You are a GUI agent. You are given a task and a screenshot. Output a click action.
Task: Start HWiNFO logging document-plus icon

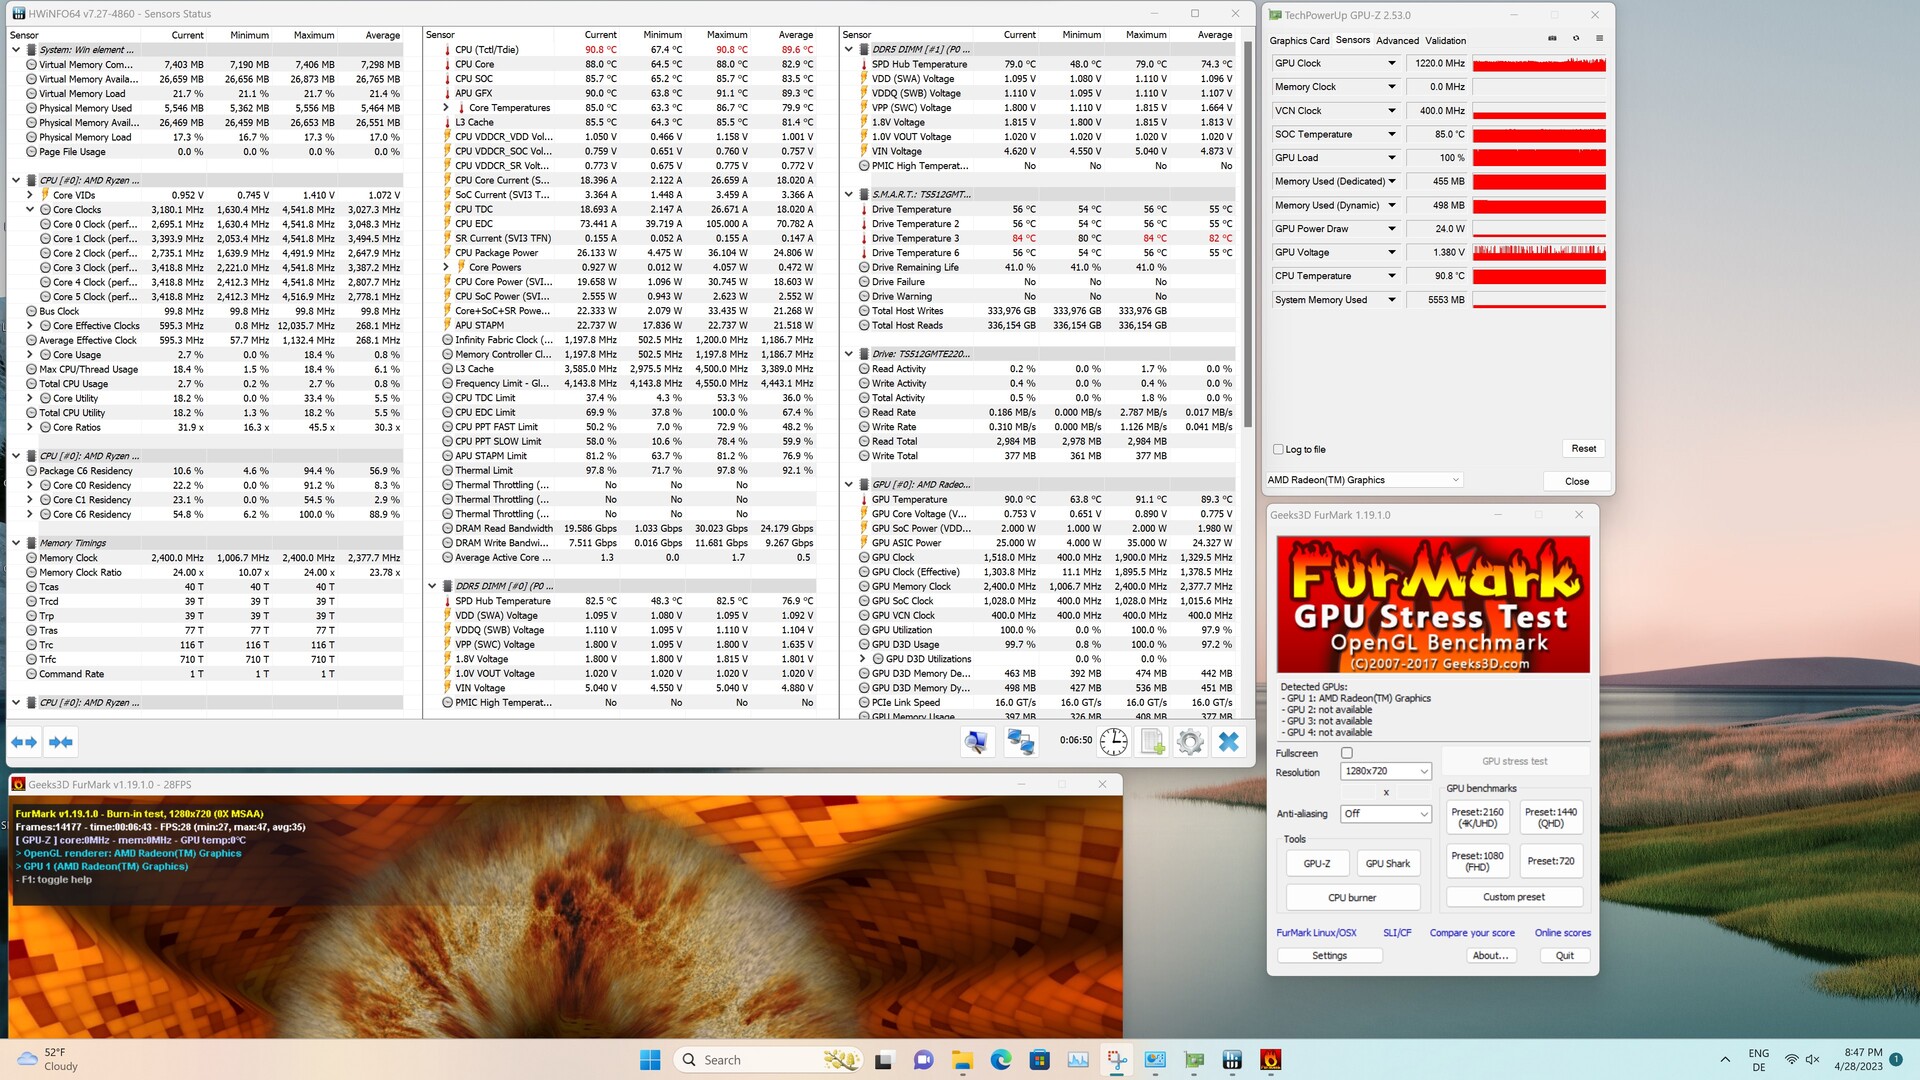tap(1152, 741)
